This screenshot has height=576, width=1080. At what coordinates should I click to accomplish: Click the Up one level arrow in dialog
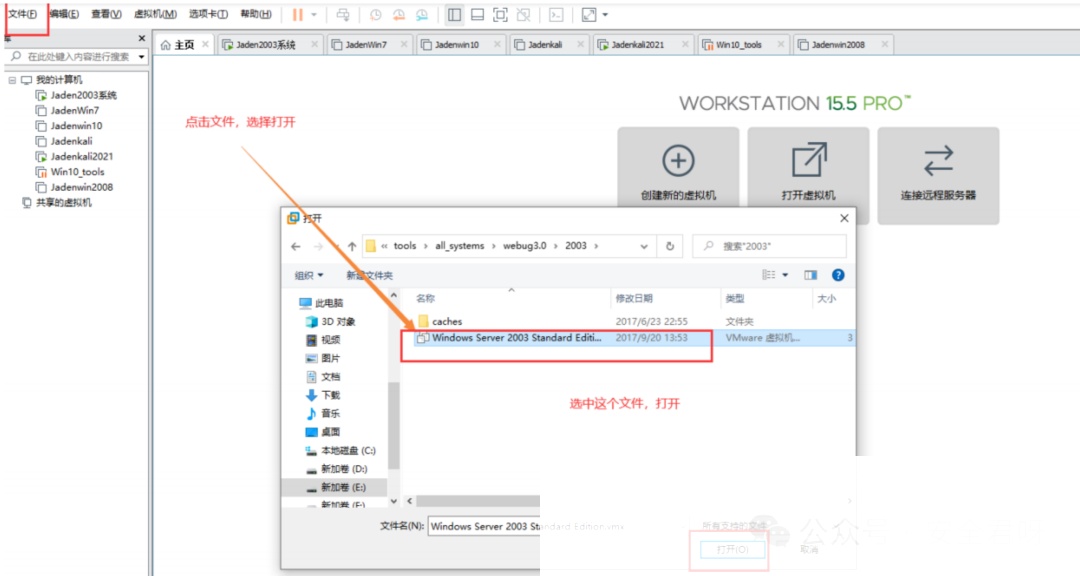pyautogui.click(x=352, y=247)
